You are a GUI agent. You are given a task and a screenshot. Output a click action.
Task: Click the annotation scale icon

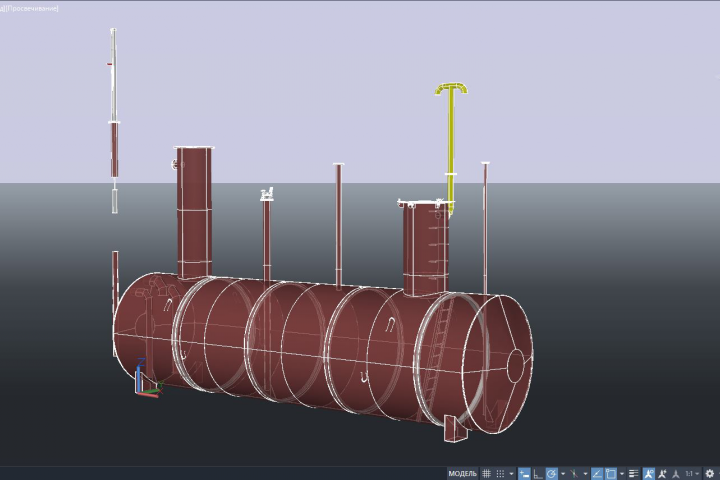[x=675, y=474]
